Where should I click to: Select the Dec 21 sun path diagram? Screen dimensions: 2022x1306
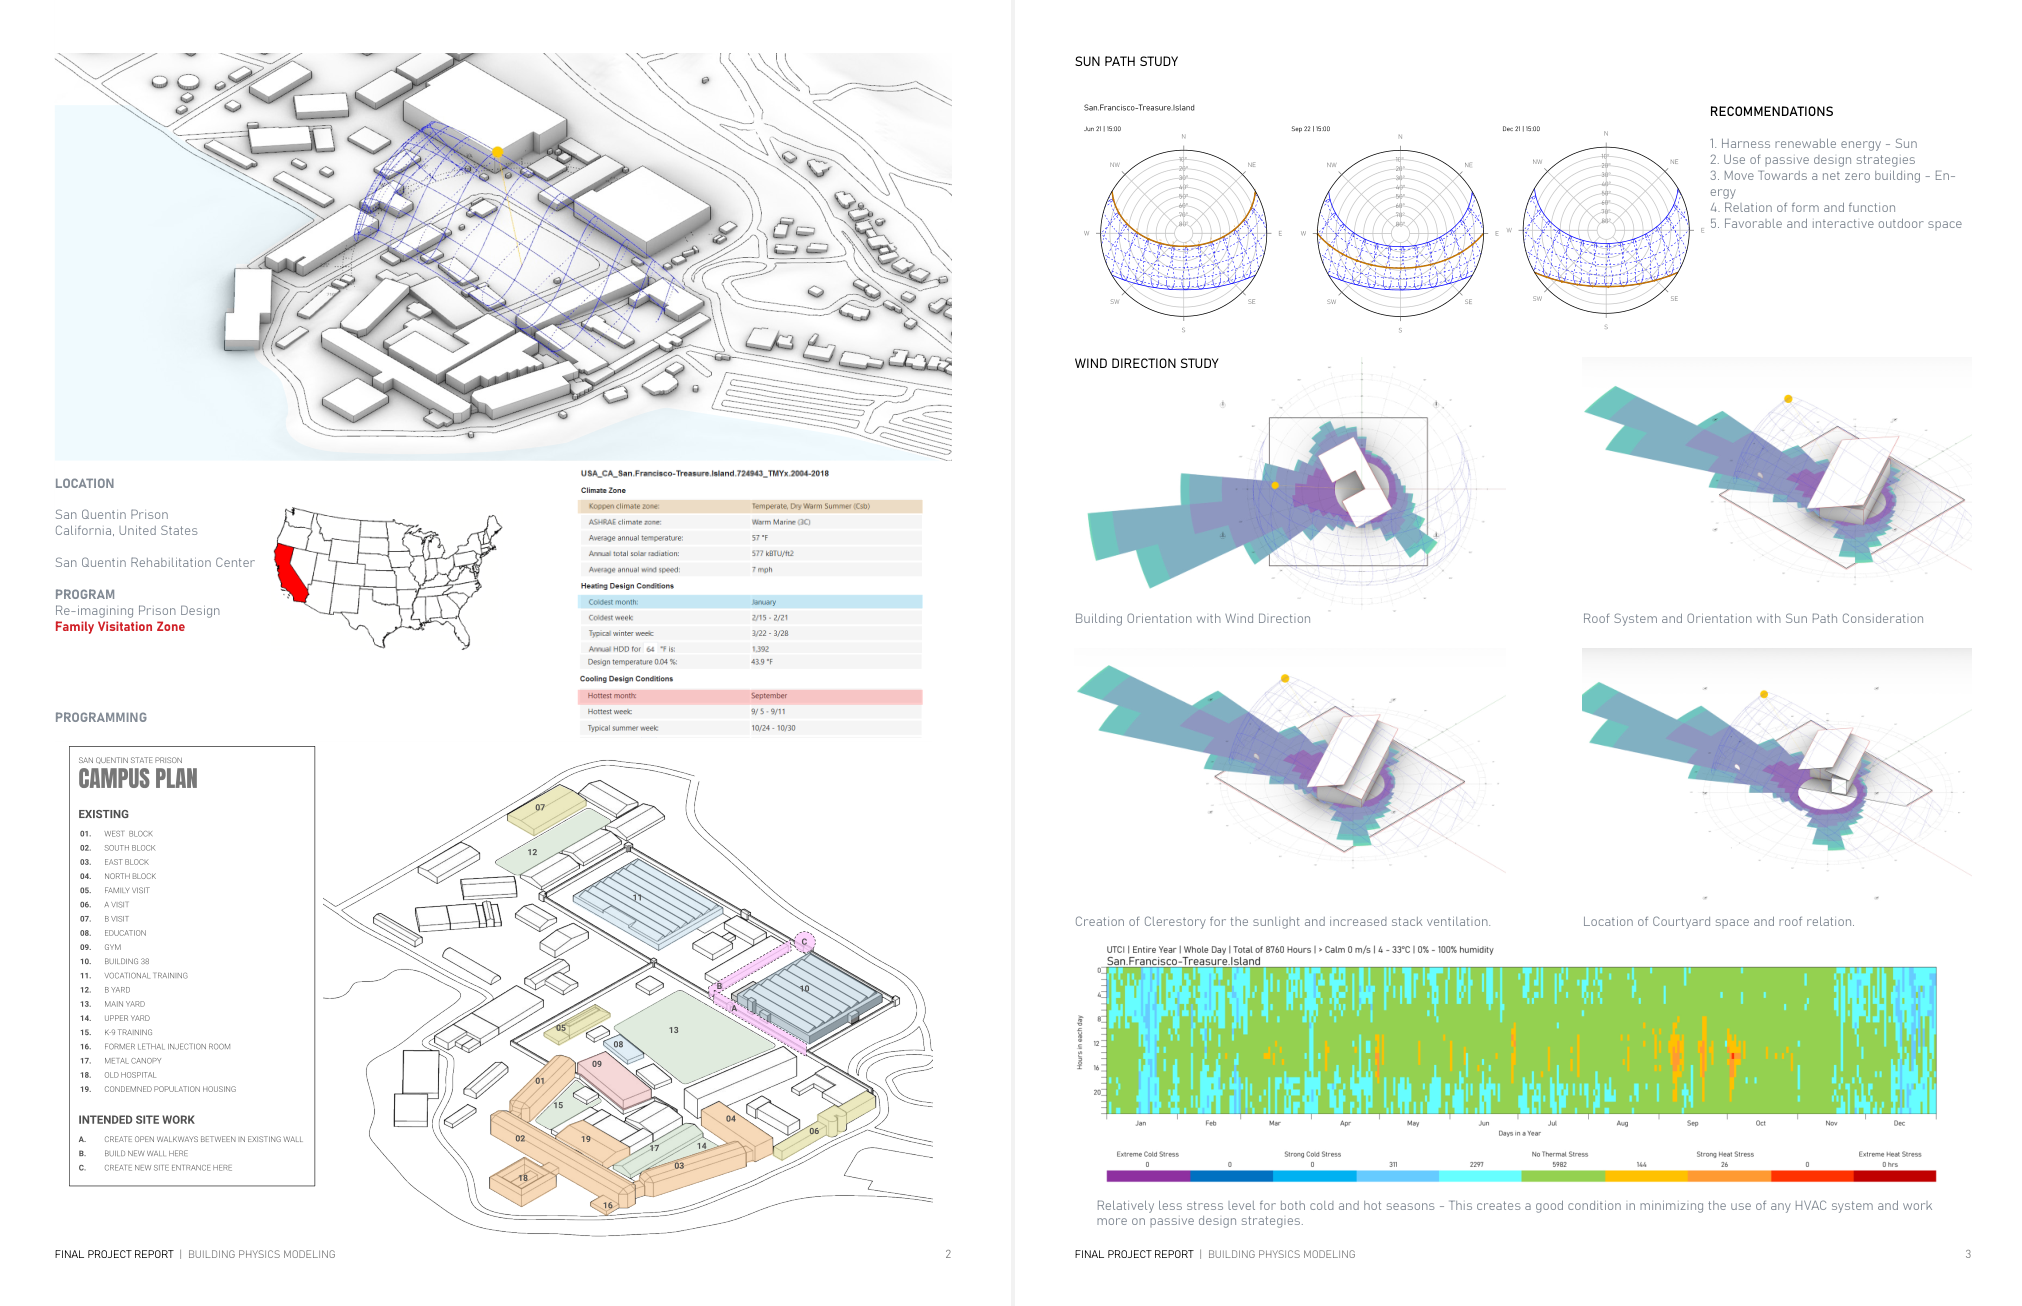point(1605,232)
